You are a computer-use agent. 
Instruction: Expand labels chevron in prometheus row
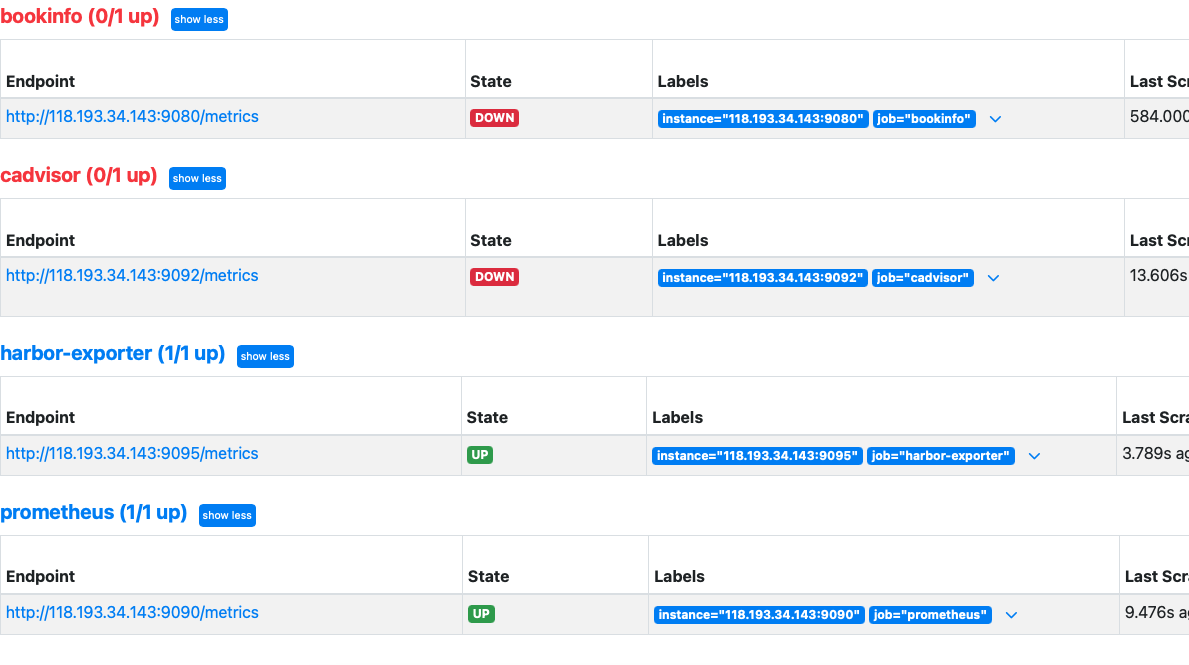click(x=1011, y=615)
